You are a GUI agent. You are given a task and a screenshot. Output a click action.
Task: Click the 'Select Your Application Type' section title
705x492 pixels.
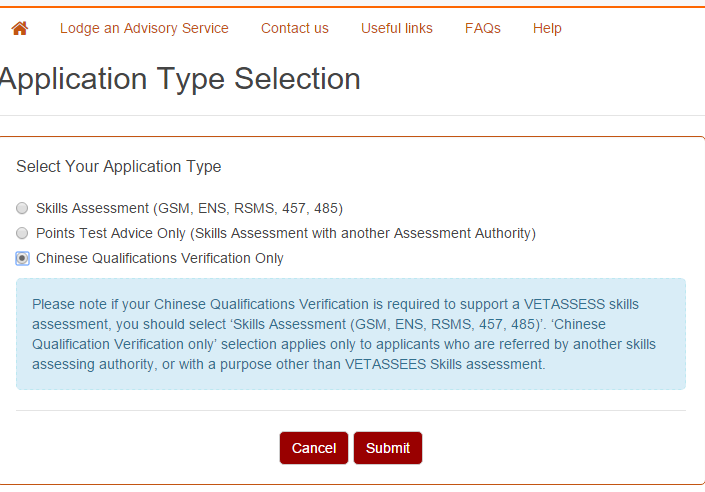pyautogui.click(x=119, y=166)
